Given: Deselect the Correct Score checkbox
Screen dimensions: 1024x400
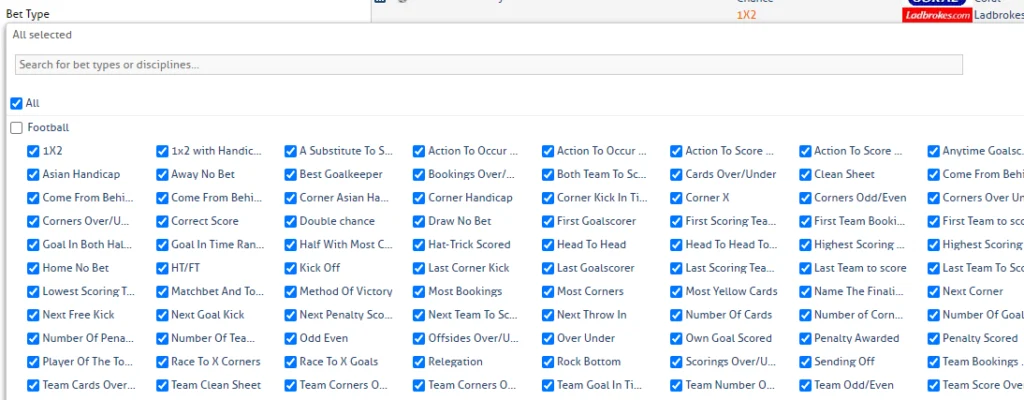Looking at the screenshot, I should [x=163, y=221].
